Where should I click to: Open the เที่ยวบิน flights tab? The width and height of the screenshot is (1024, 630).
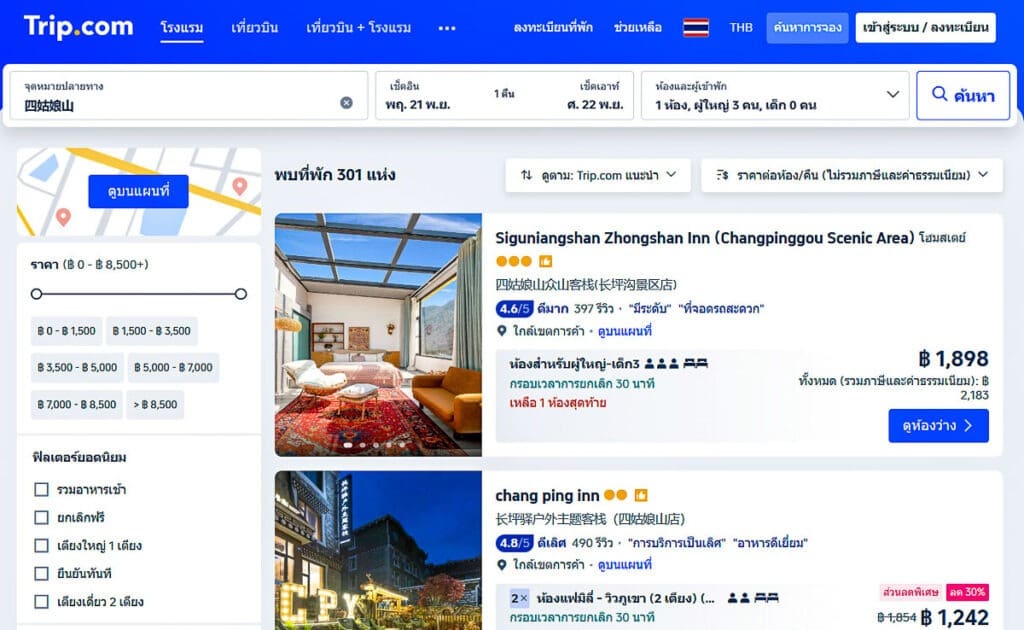[255, 27]
